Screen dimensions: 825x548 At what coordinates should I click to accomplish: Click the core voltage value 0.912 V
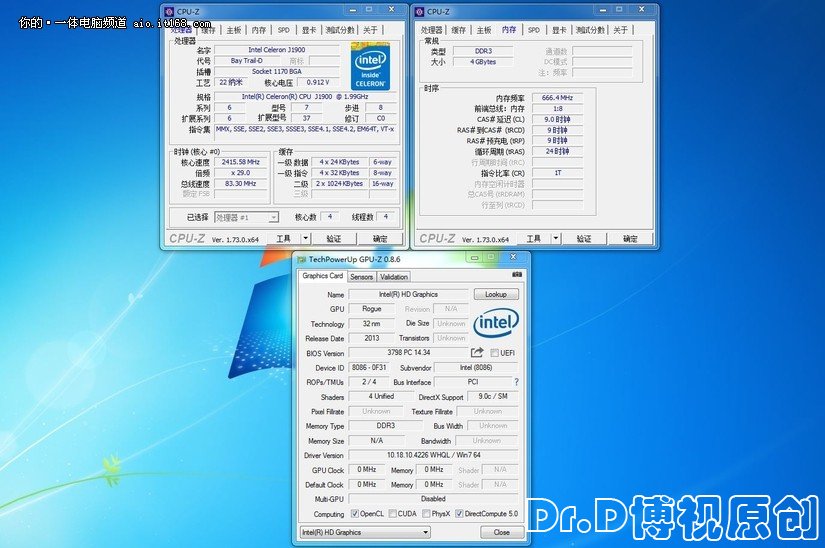(318, 82)
